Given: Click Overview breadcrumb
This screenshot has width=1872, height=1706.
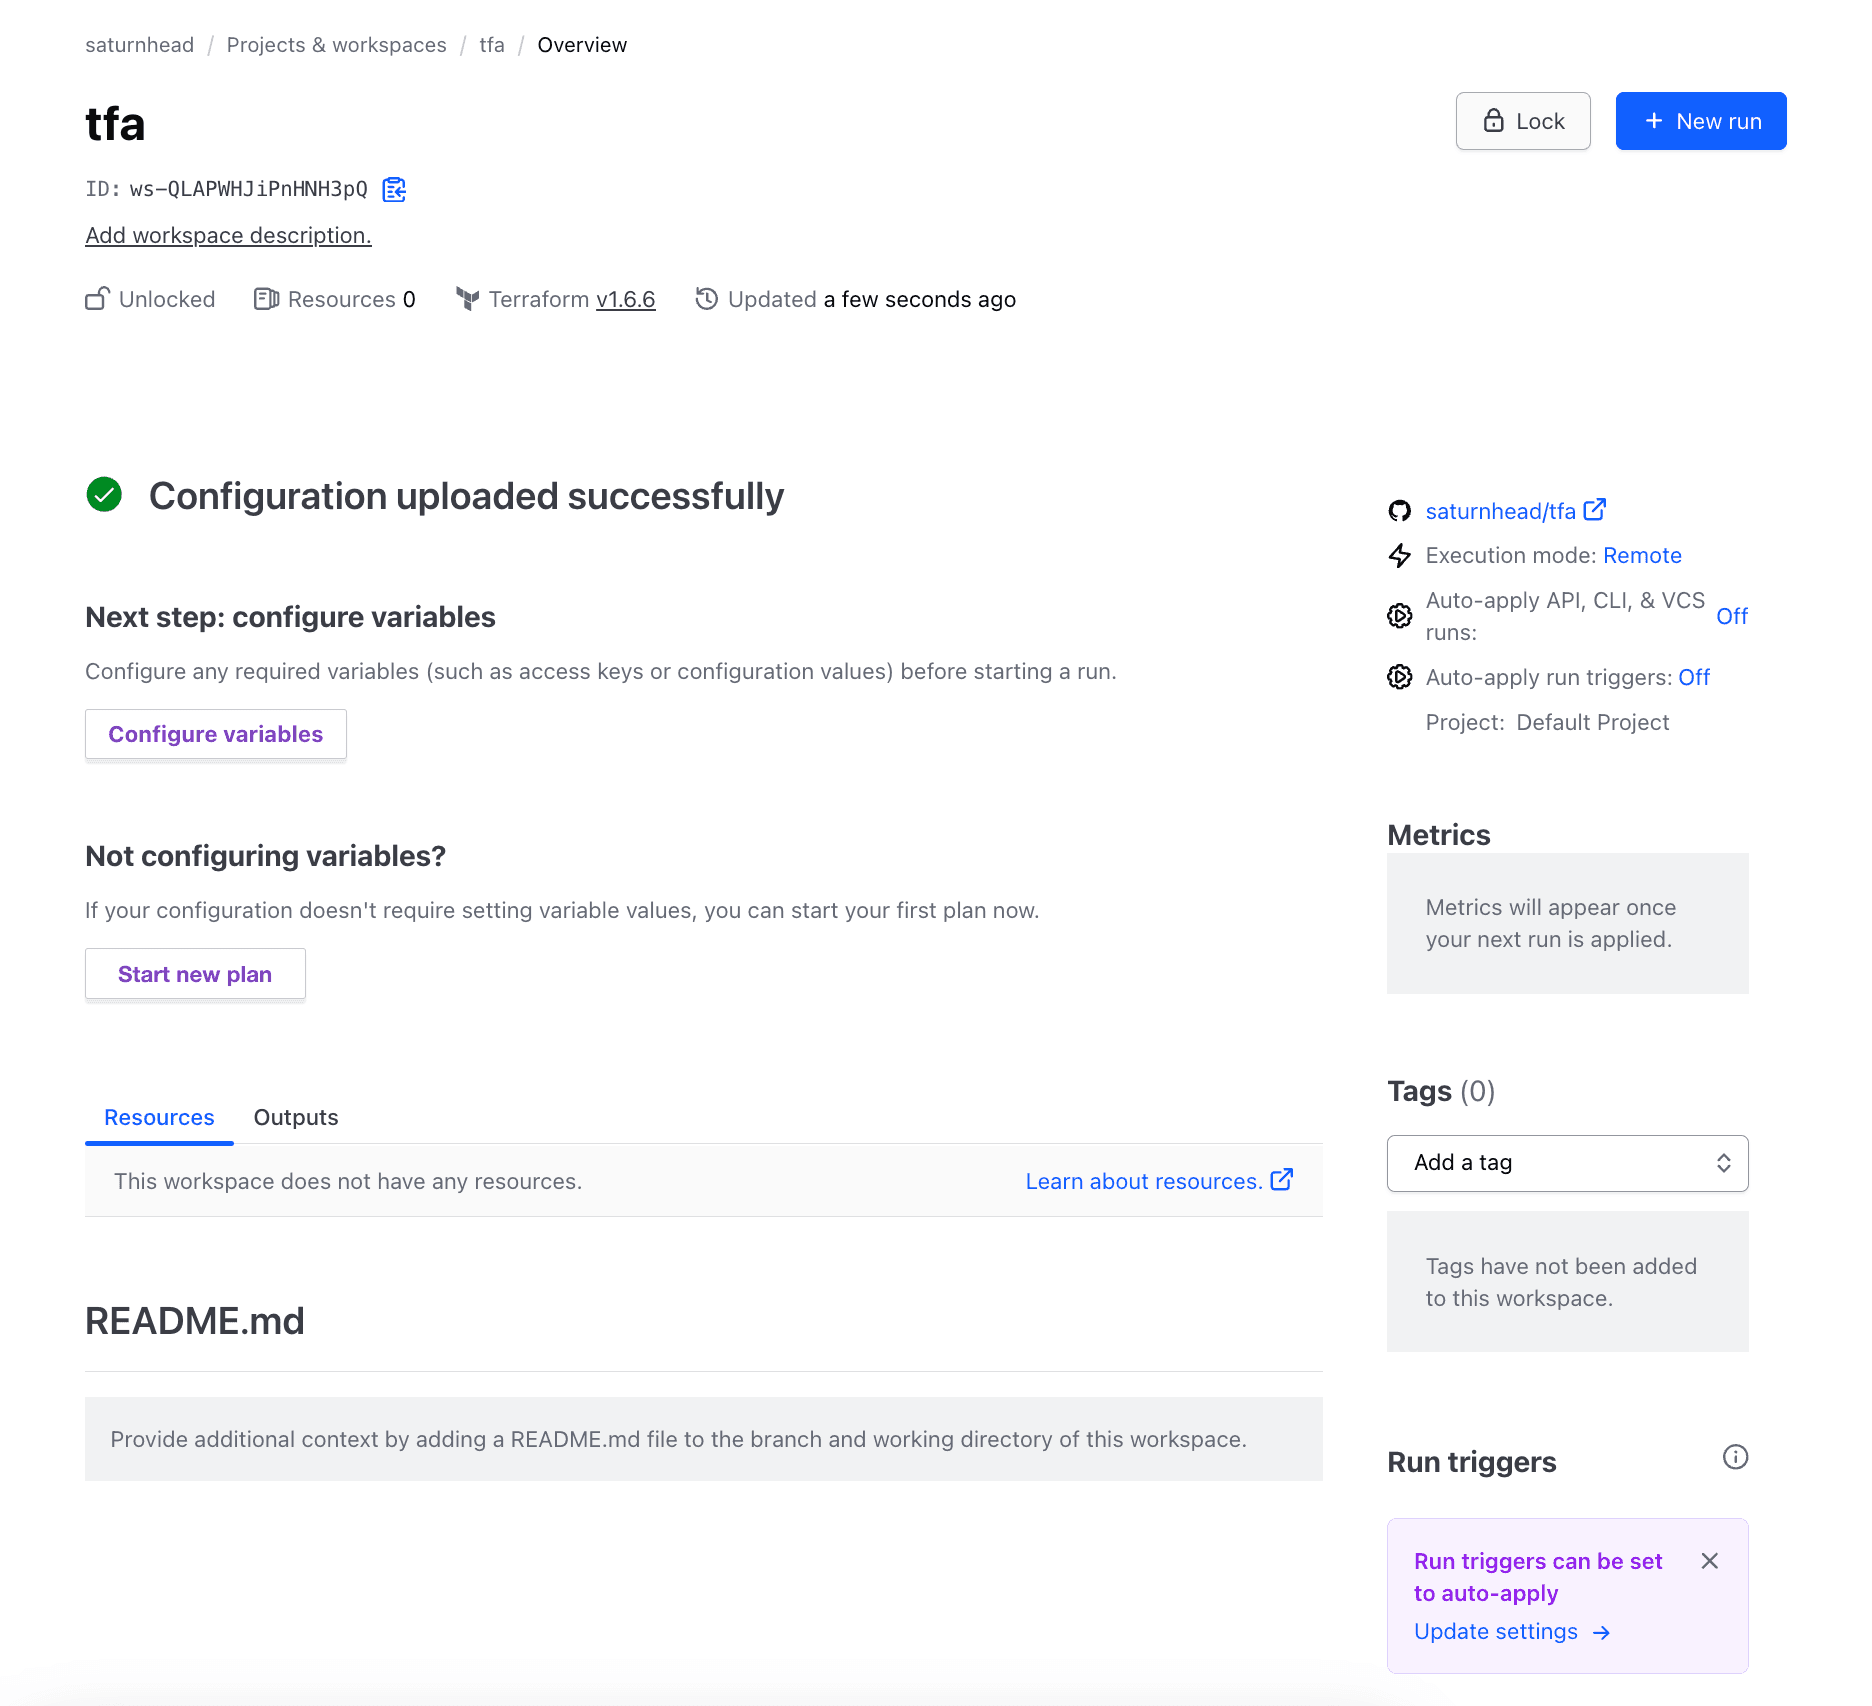Looking at the screenshot, I should tap(582, 45).
